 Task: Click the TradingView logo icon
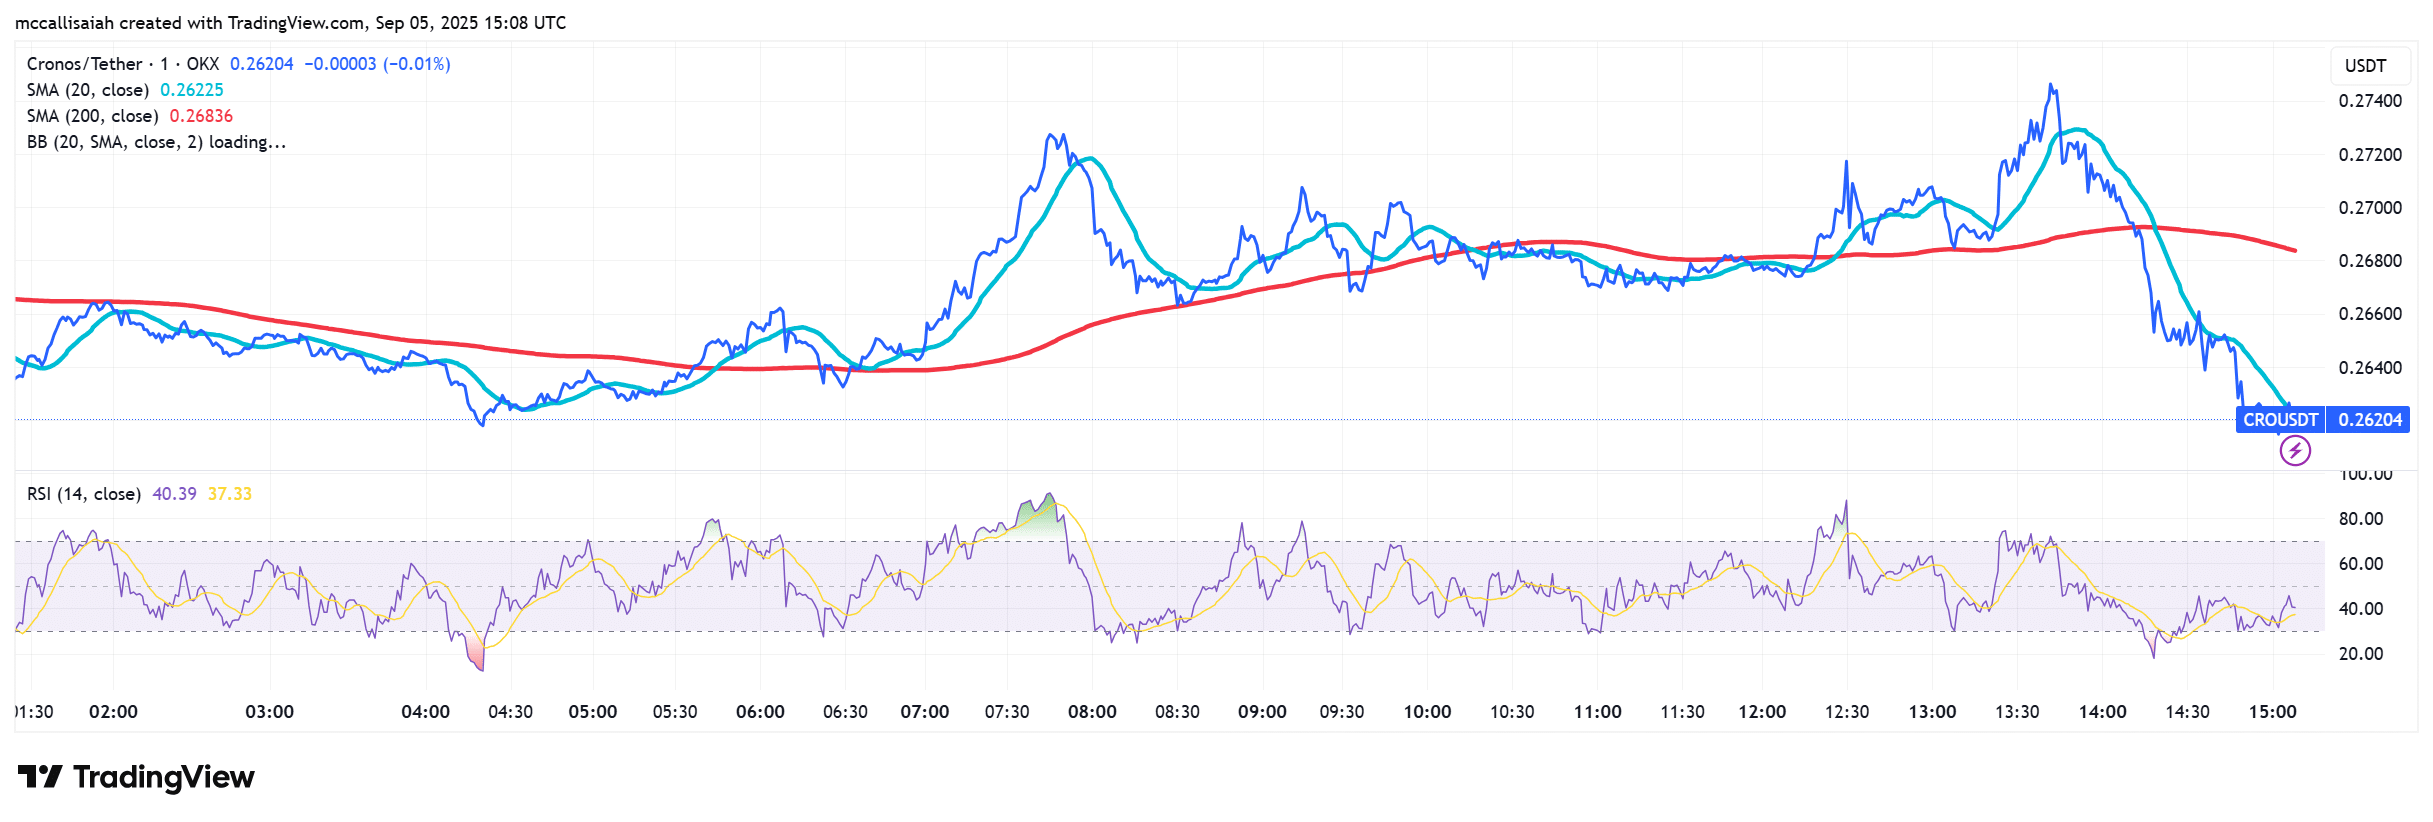click(x=40, y=777)
